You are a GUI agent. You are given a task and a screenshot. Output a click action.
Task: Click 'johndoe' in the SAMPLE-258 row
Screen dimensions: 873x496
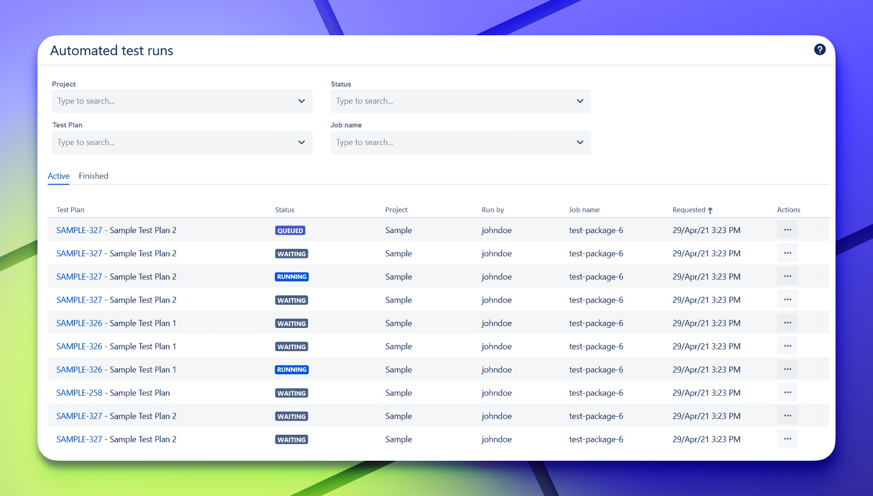497,393
